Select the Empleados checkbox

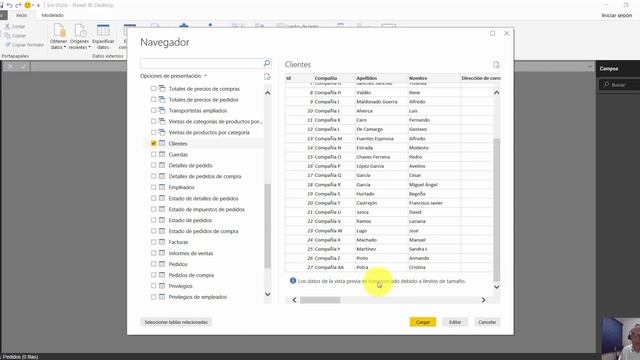(153, 187)
